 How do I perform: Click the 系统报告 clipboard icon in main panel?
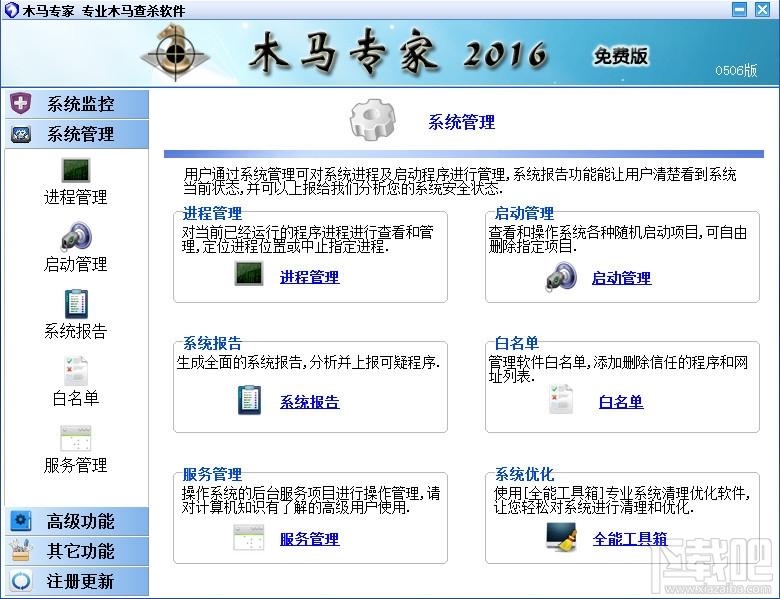249,401
